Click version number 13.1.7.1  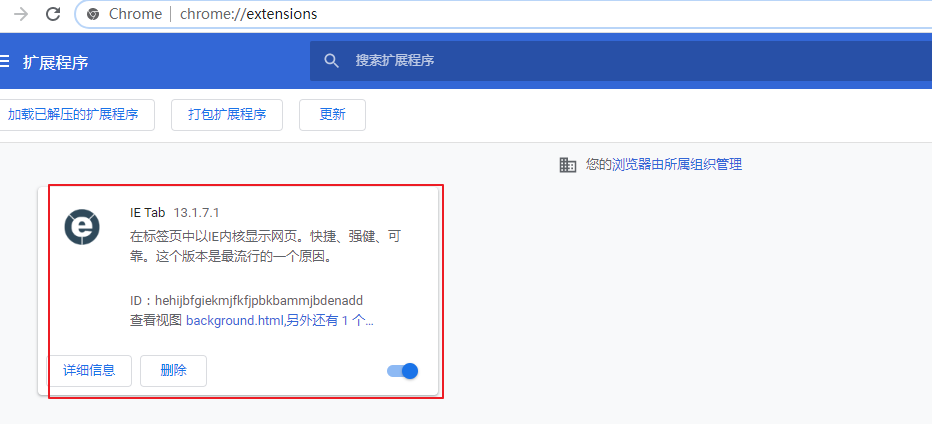(x=197, y=212)
